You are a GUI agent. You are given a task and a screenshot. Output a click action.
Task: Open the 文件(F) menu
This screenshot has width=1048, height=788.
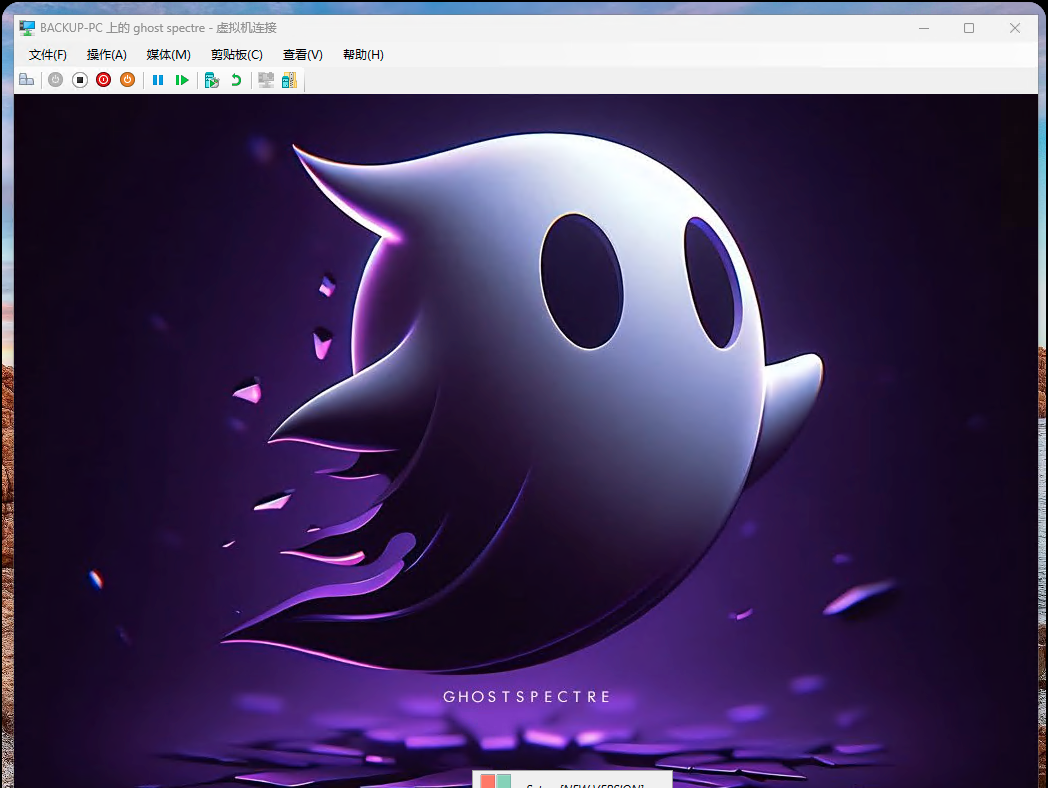pos(46,55)
